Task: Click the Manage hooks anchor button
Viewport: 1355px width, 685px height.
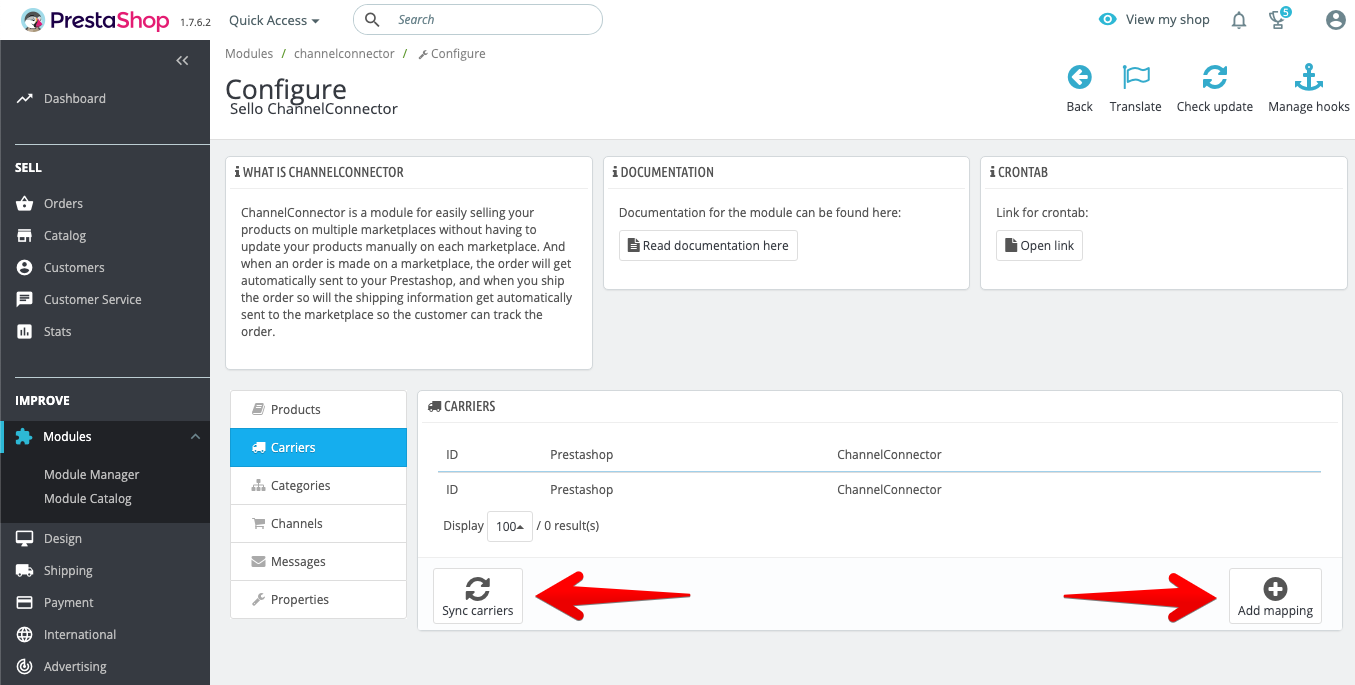Action: 1308,89
